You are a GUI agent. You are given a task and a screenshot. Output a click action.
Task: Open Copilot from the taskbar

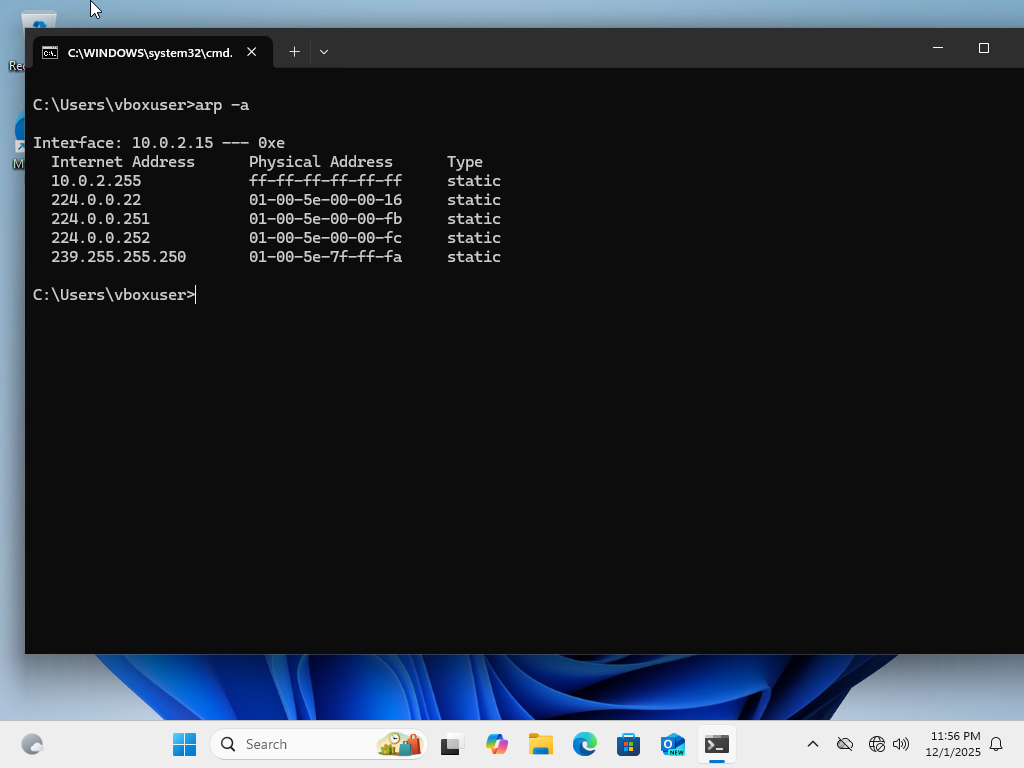(x=497, y=744)
